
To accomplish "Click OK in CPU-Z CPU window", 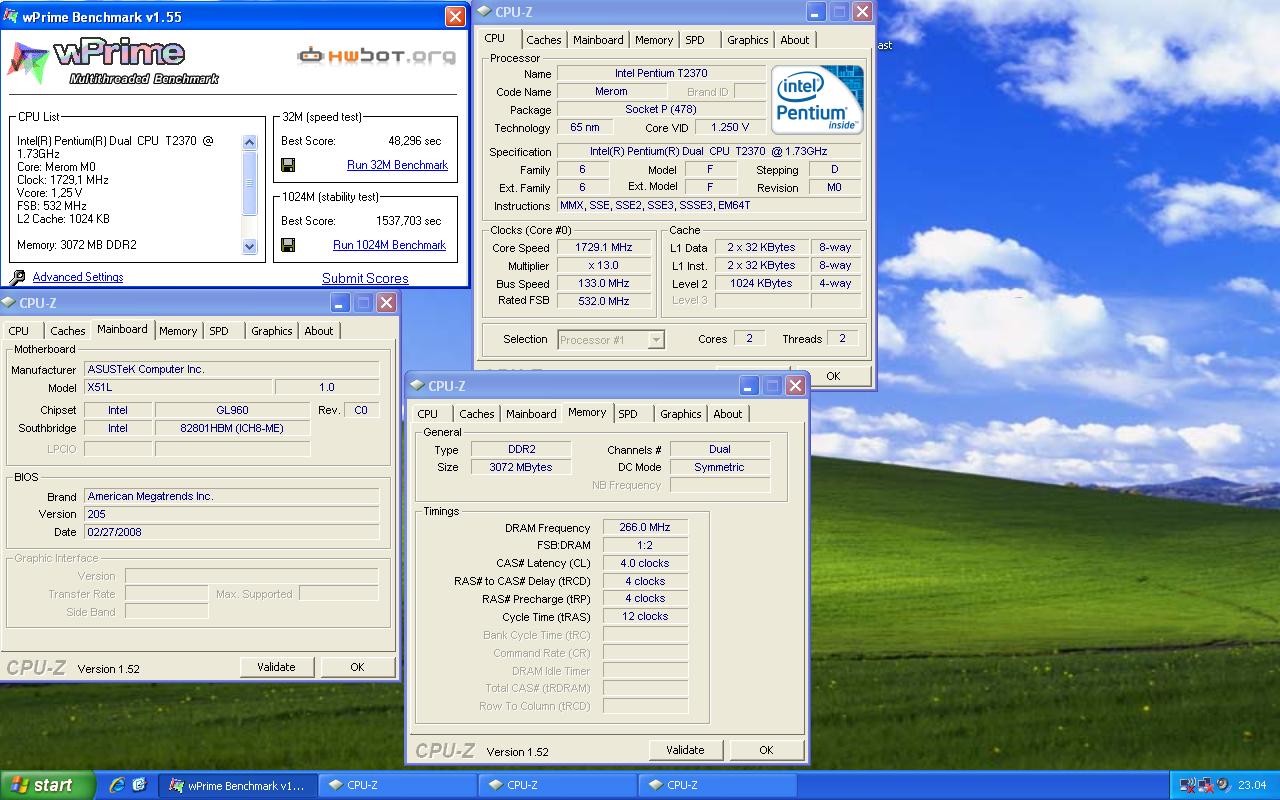I will pos(833,376).
